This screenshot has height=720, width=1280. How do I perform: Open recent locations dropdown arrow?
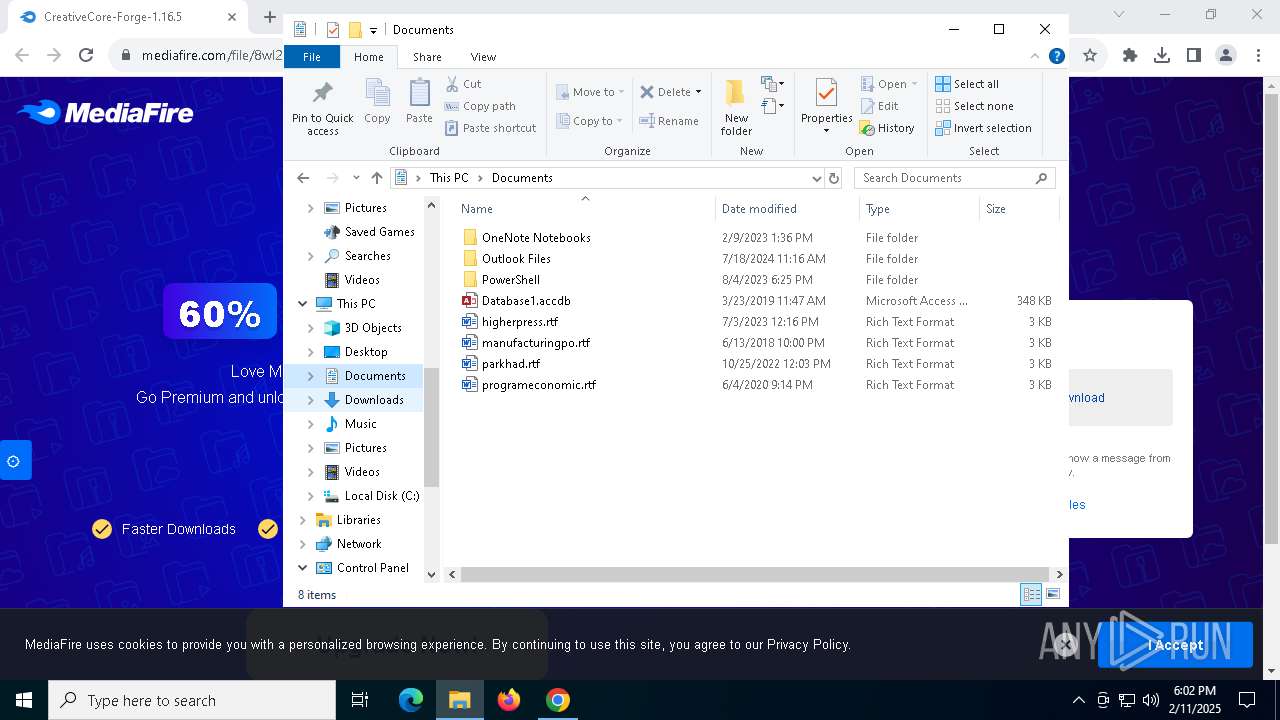356,178
